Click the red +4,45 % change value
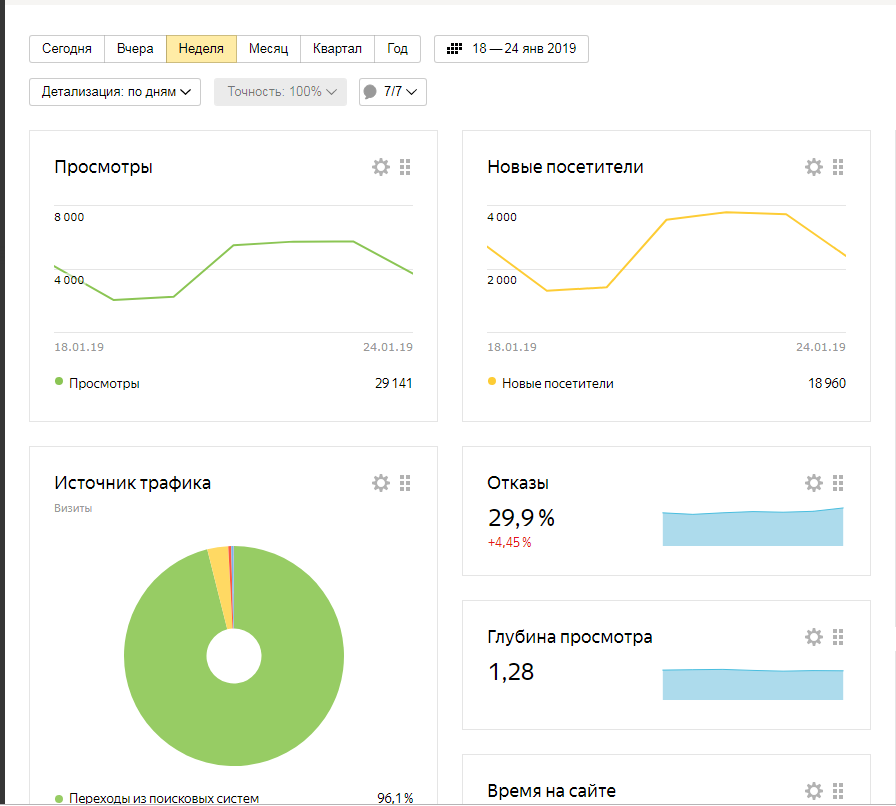 (x=509, y=542)
